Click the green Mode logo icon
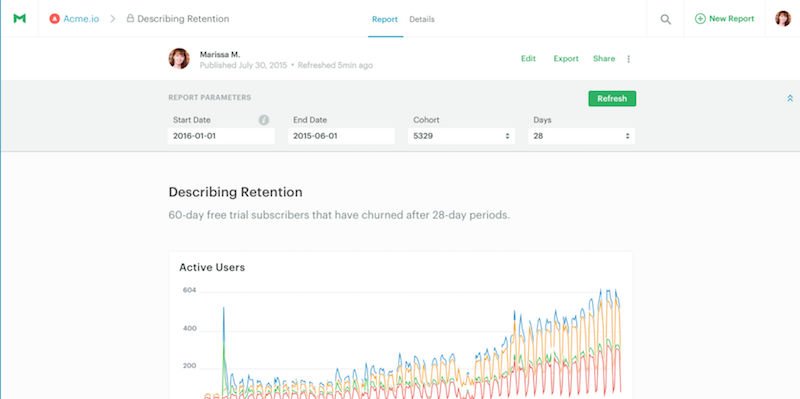Screen dimensions: 800x399 pyautogui.click(x=19, y=18)
